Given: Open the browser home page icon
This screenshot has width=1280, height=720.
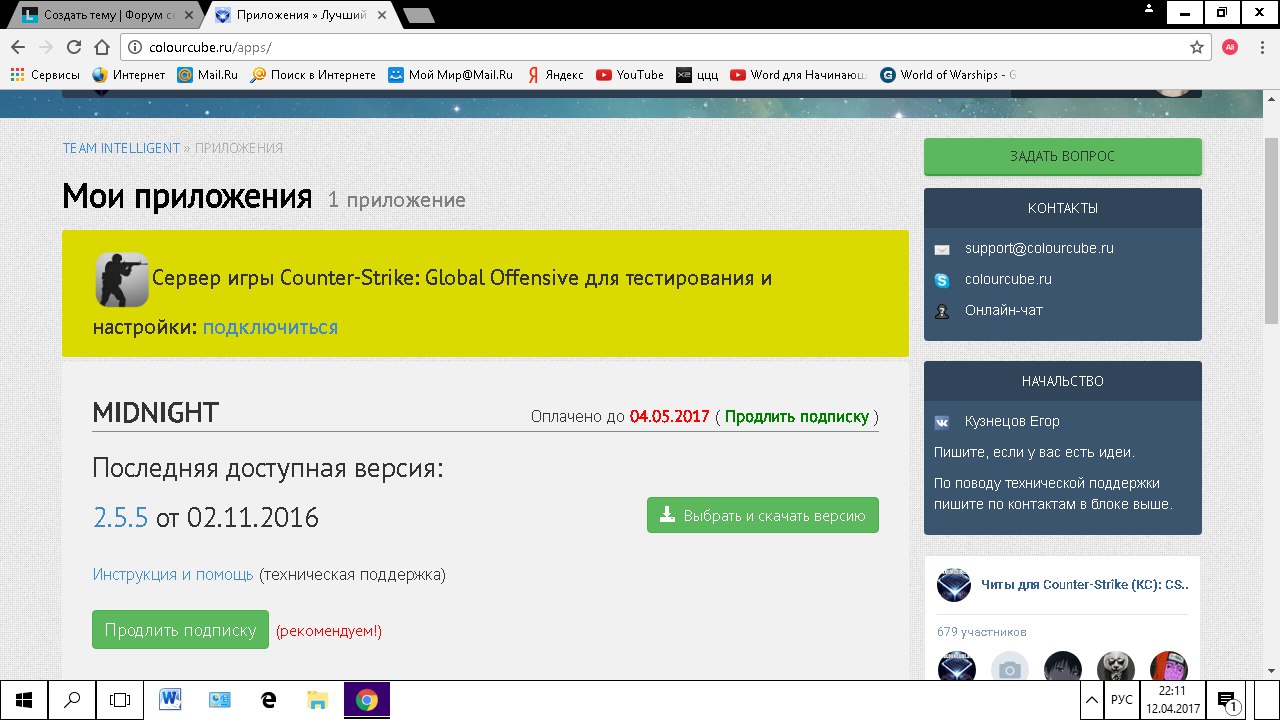Looking at the screenshot, I should (x=101, y=47).
